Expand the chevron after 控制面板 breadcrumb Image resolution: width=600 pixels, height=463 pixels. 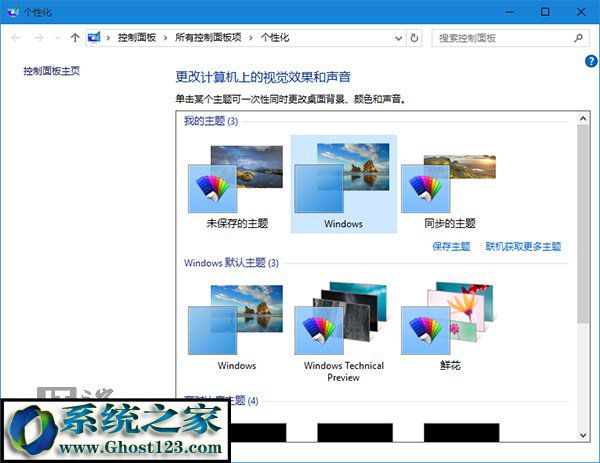click(x=165, y=38)
